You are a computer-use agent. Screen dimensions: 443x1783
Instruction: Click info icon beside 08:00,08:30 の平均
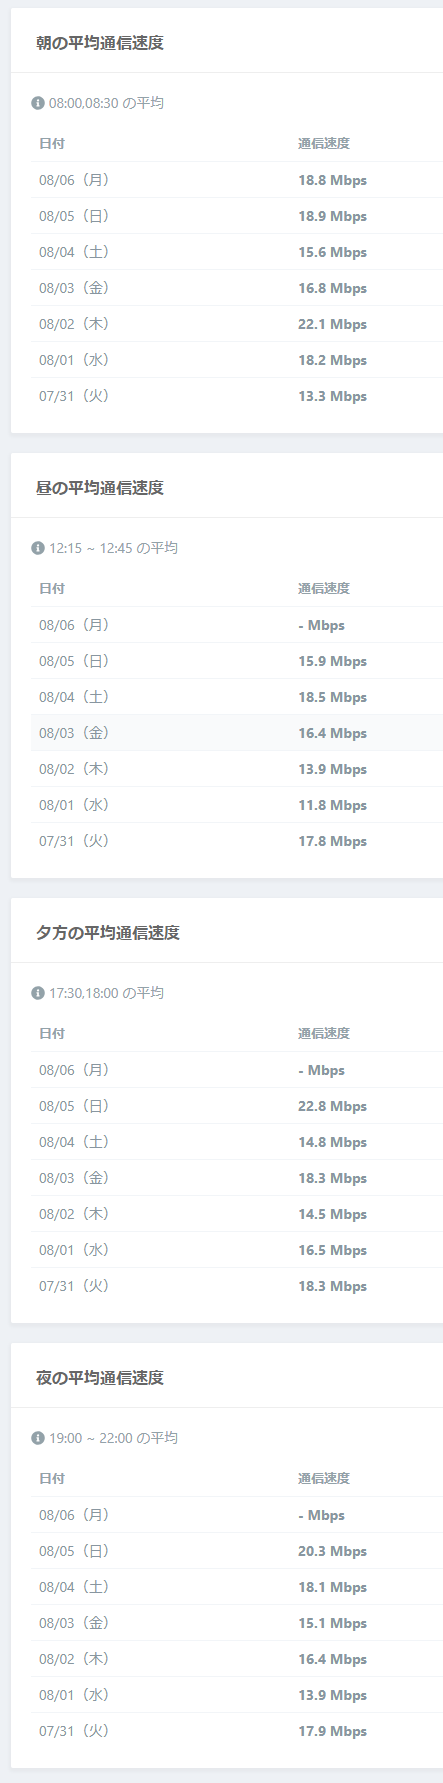pos(38,103)
